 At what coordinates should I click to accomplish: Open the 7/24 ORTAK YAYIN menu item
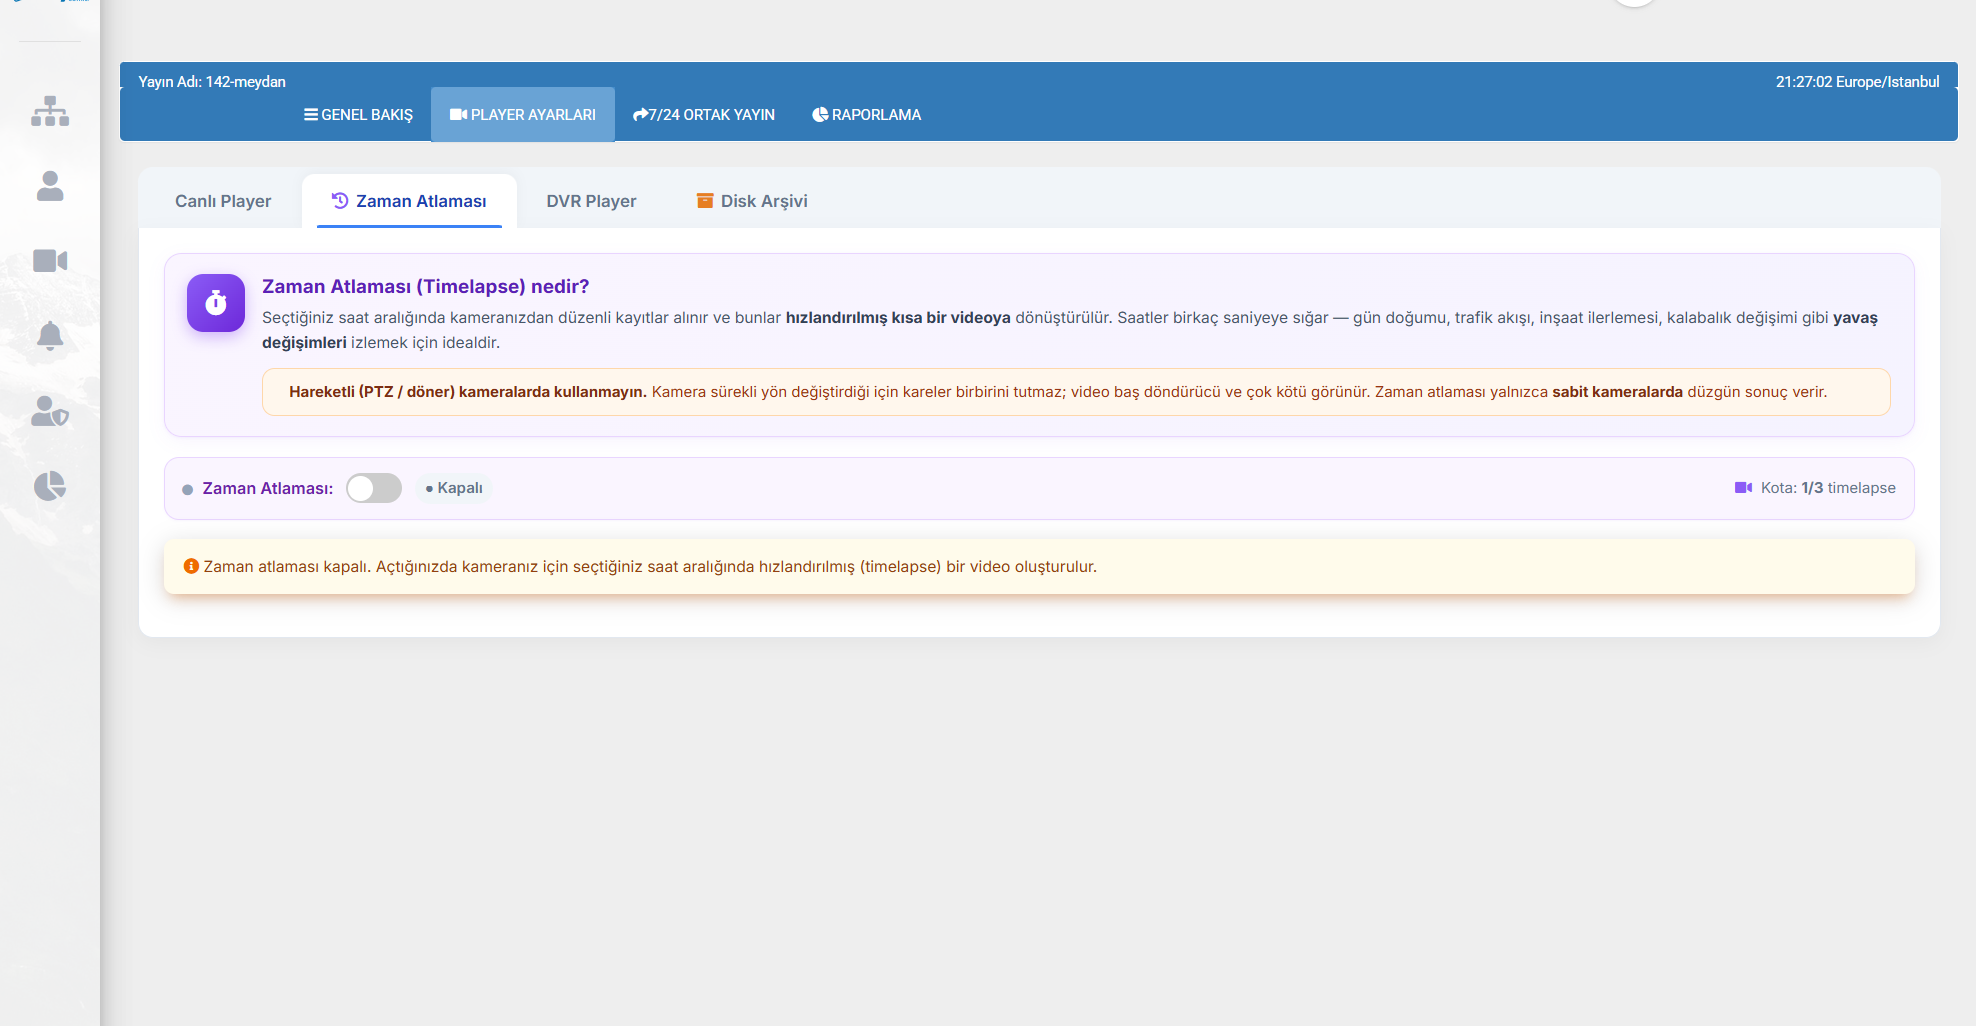pos(704,115)
